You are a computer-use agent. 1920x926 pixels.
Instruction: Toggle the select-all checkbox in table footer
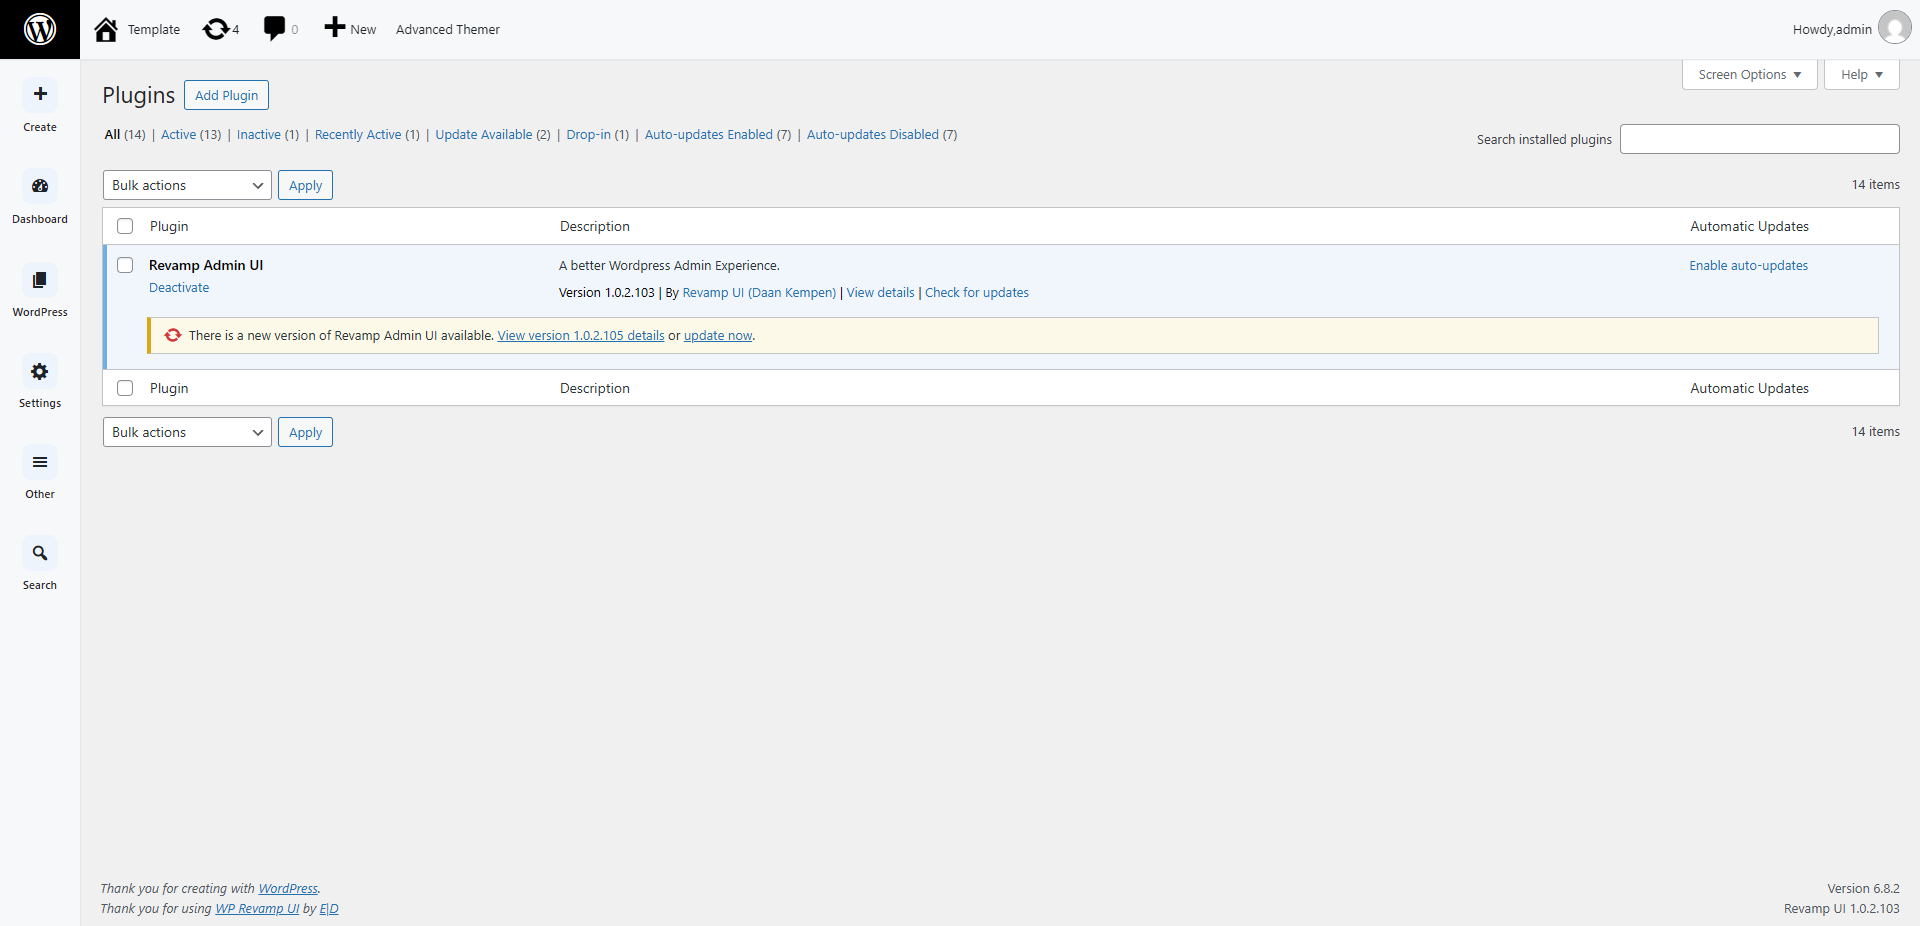[x=125, y=388]
